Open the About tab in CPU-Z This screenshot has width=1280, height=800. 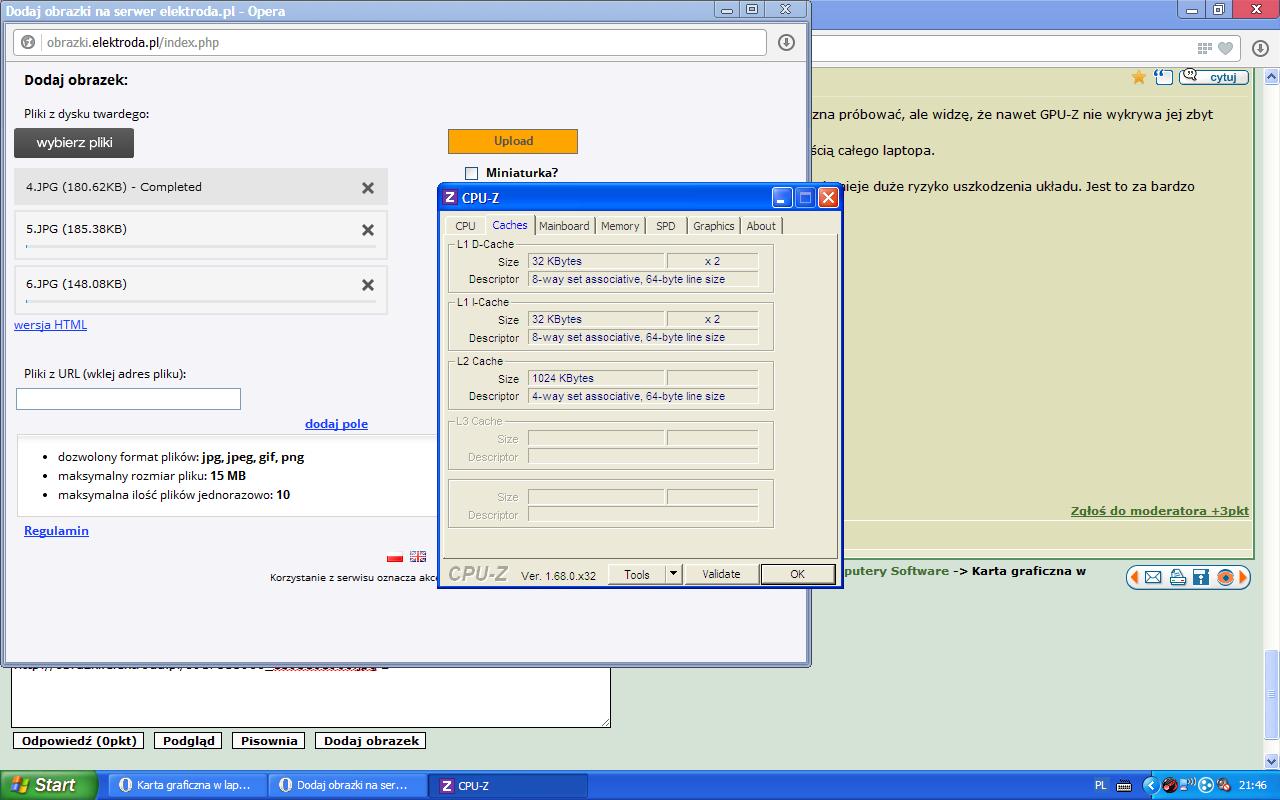pos(761,226)
